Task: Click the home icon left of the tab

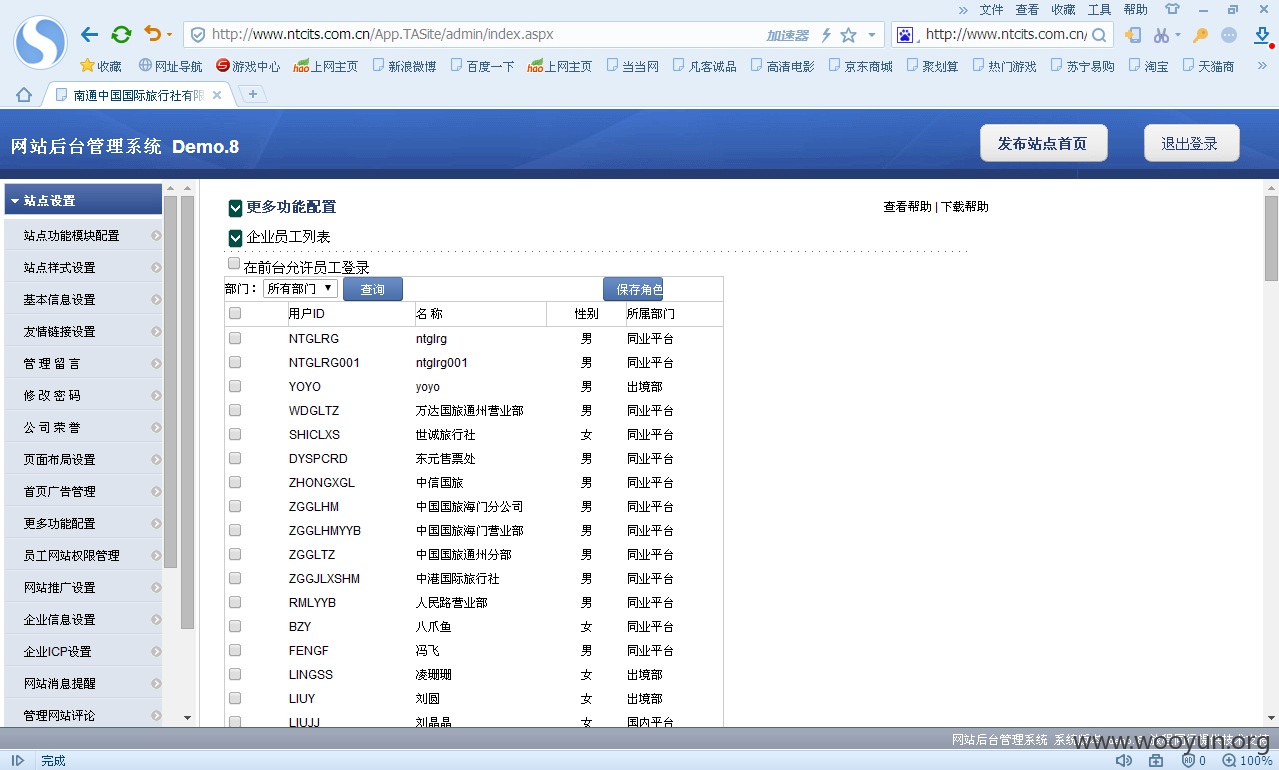Action: (24, 95)
